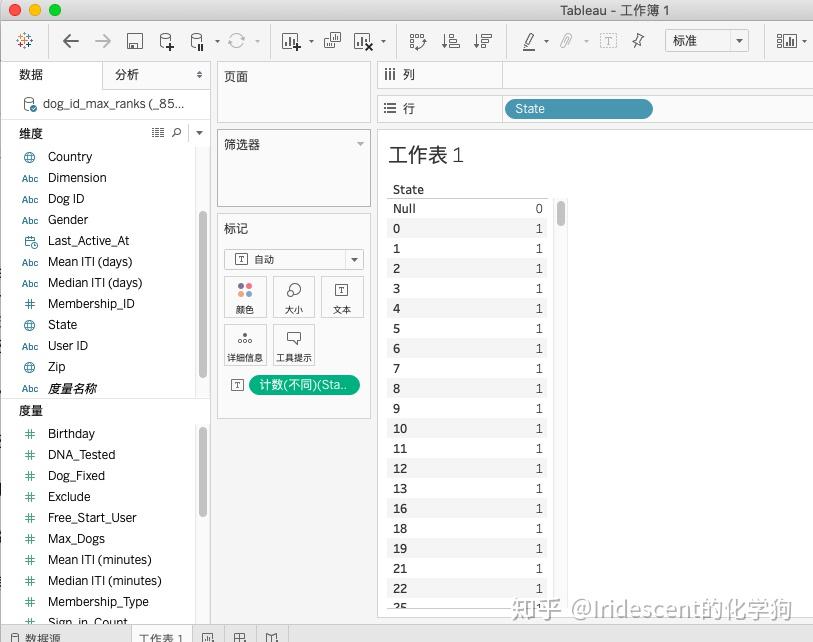Select the Swap Rows and Columns icon
Viewport: 813px width, 642px height.
click(418, 40)
